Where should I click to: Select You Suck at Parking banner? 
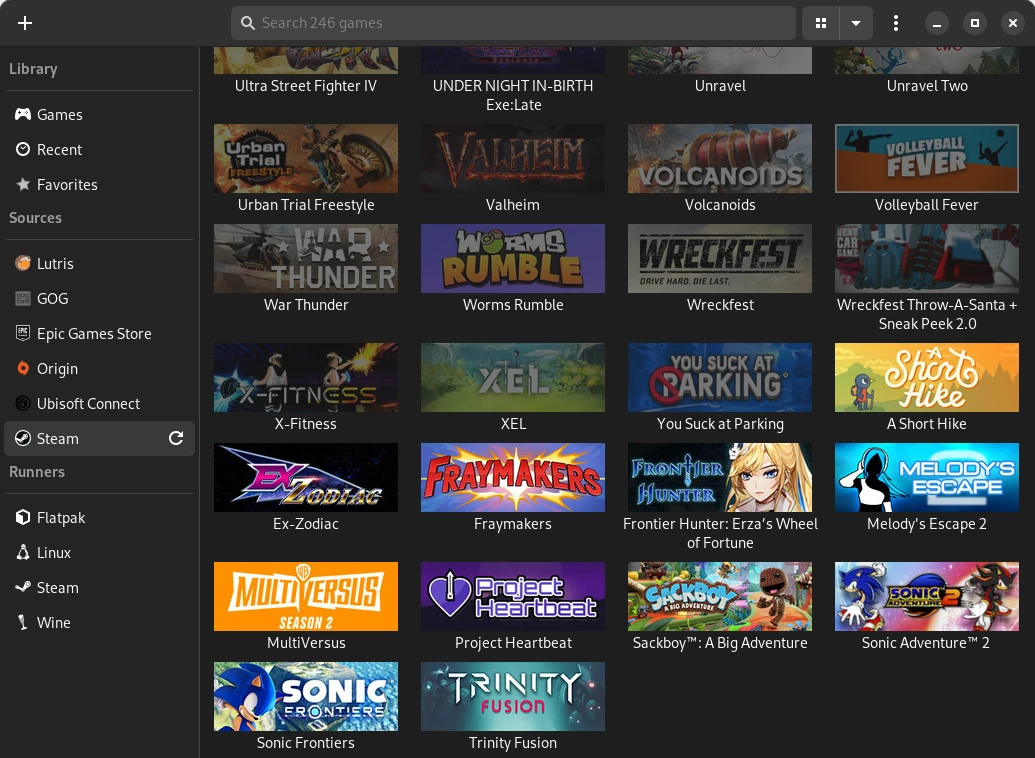click(720, 377)
